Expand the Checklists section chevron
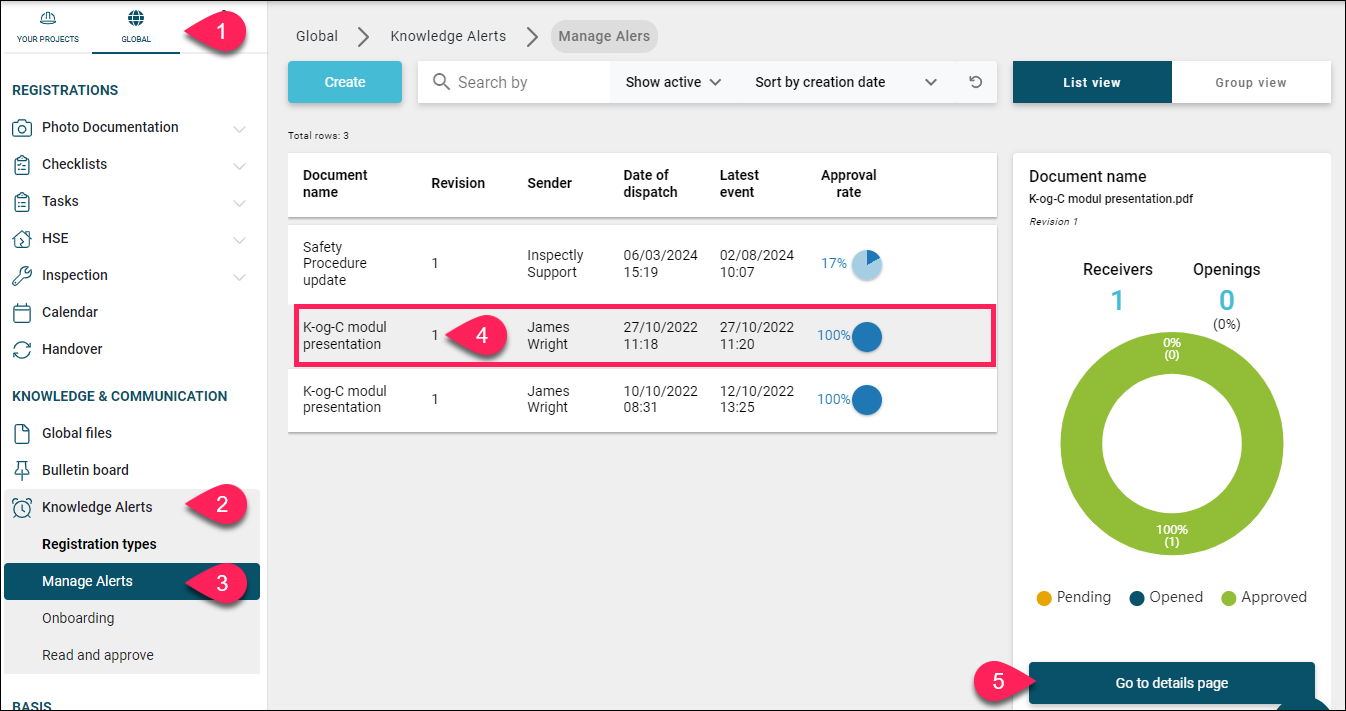 239,165
